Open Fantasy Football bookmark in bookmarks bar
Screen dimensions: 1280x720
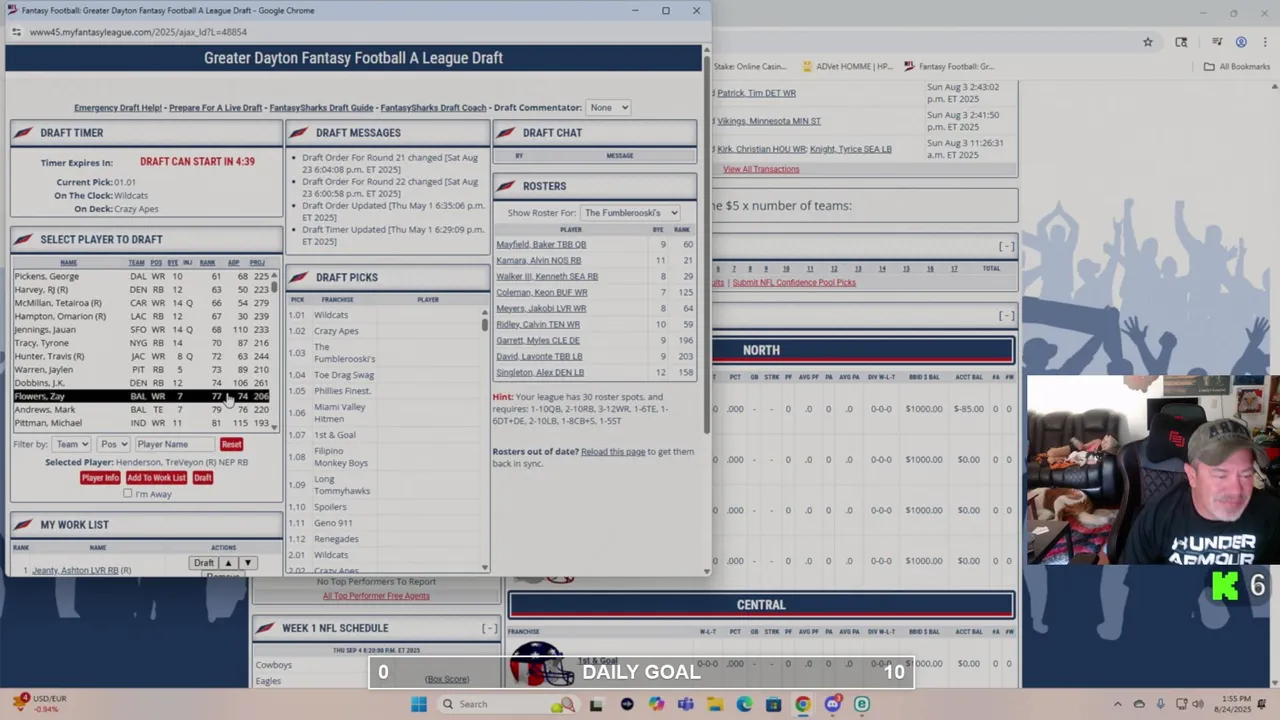pos(948,67)
